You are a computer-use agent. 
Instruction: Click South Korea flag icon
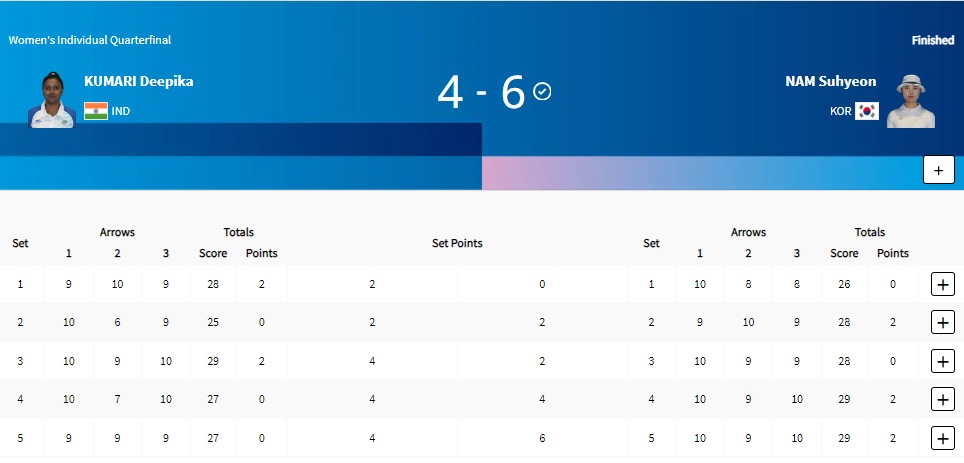click(866, 111)
